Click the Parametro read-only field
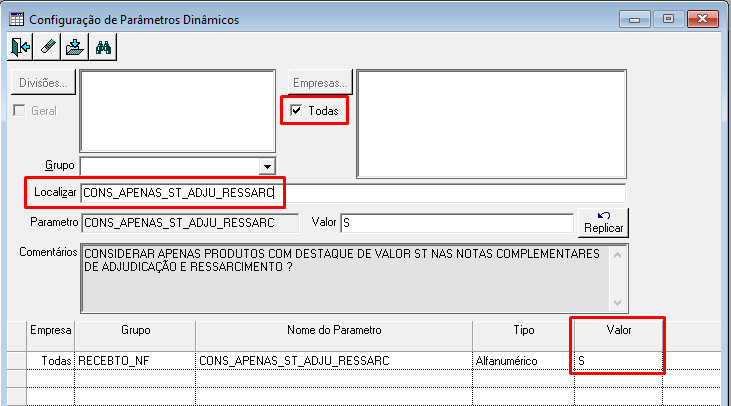 [190, 223]
